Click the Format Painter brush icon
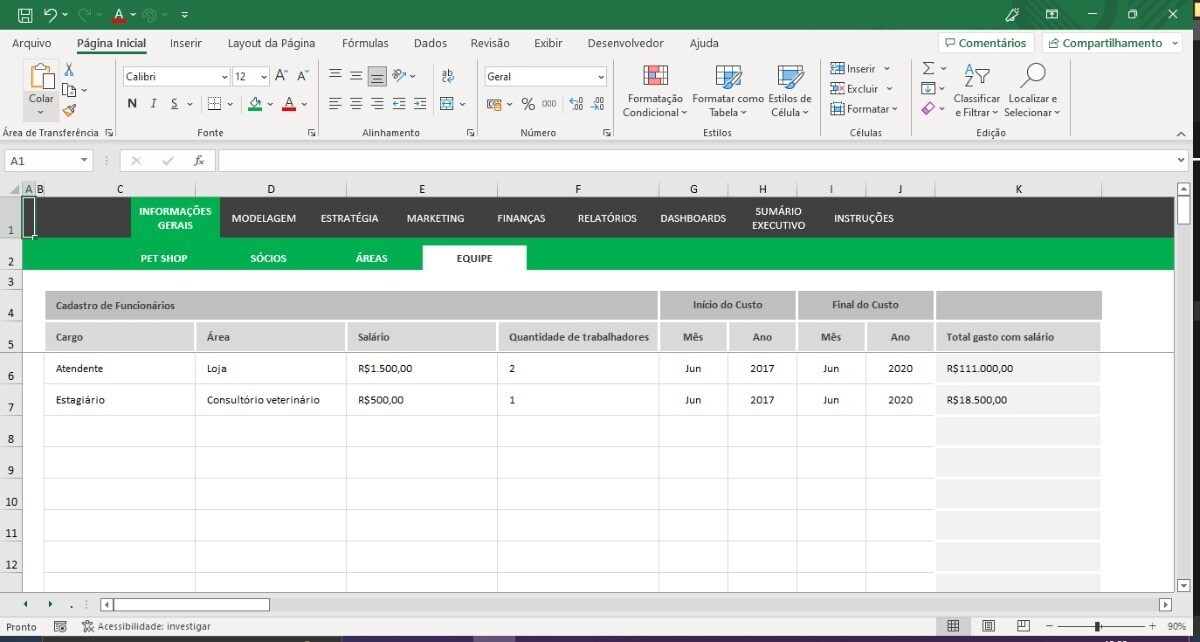The image size is (1200, 642). (69, 111)
